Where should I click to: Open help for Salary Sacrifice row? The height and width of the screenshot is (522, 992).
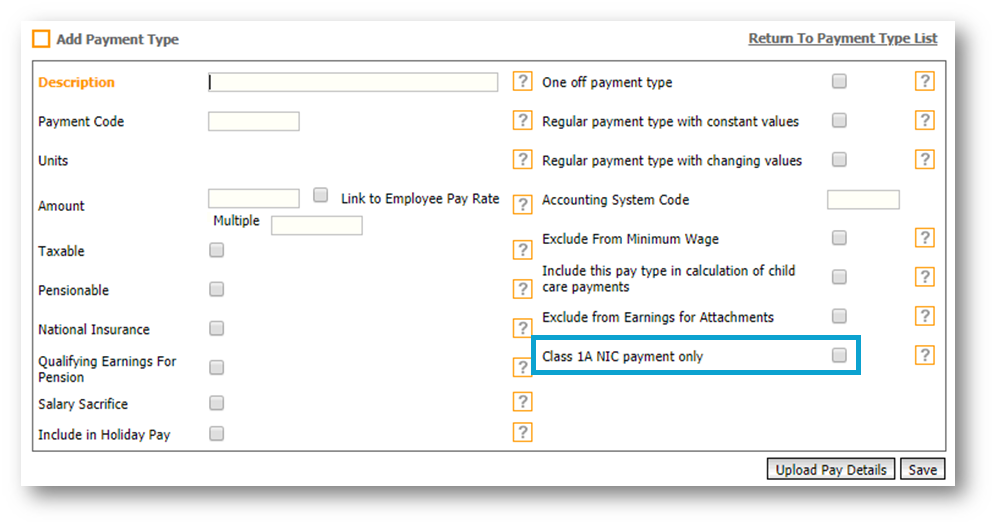522,402
